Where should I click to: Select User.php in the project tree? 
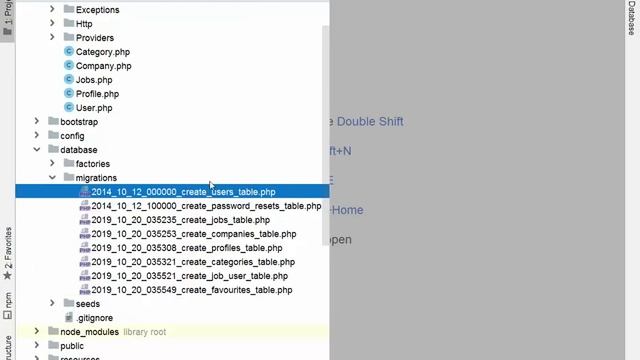pos(94,108)
